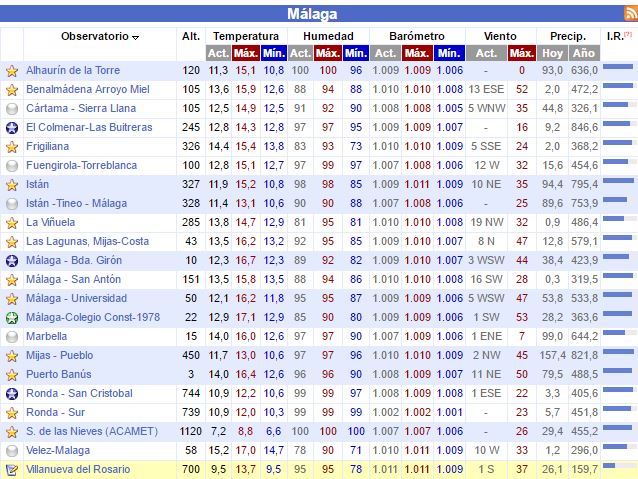638x479 pixels.
Task: Click the RSS feed icon in header
Action: point(628,14)
